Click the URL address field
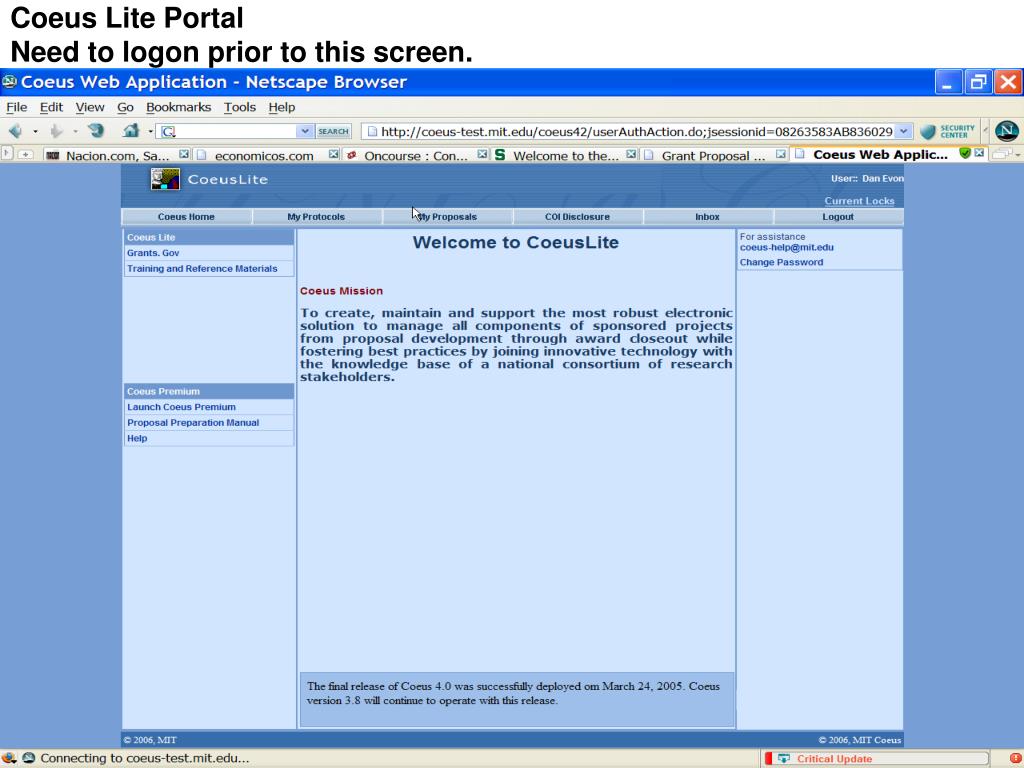The width and height of the screenshot is (1024, 768). pyautogui.click(x=635, y=131)
